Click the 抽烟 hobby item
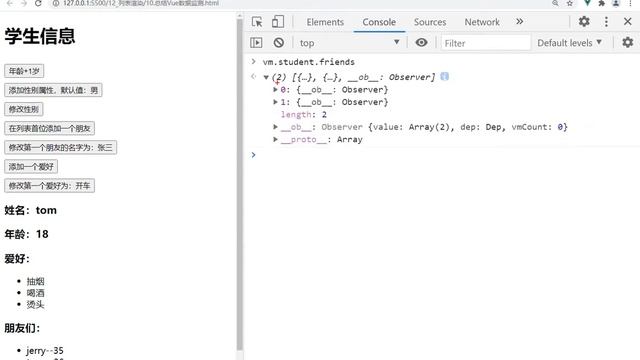640x360 pixels. click(36, 281)
